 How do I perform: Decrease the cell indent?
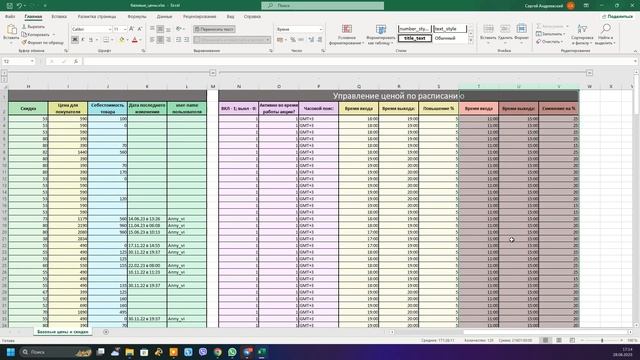(x=178, y=40)
